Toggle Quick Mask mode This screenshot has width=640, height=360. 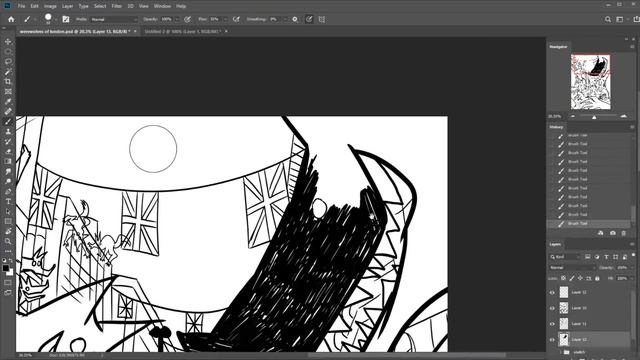pyautogui.click(x=8, y=282)
